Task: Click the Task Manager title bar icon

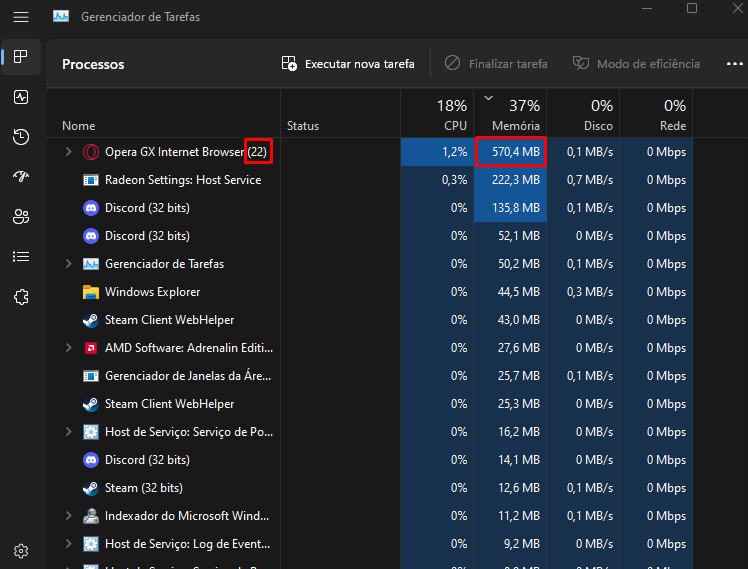Action: pos(61,17)
